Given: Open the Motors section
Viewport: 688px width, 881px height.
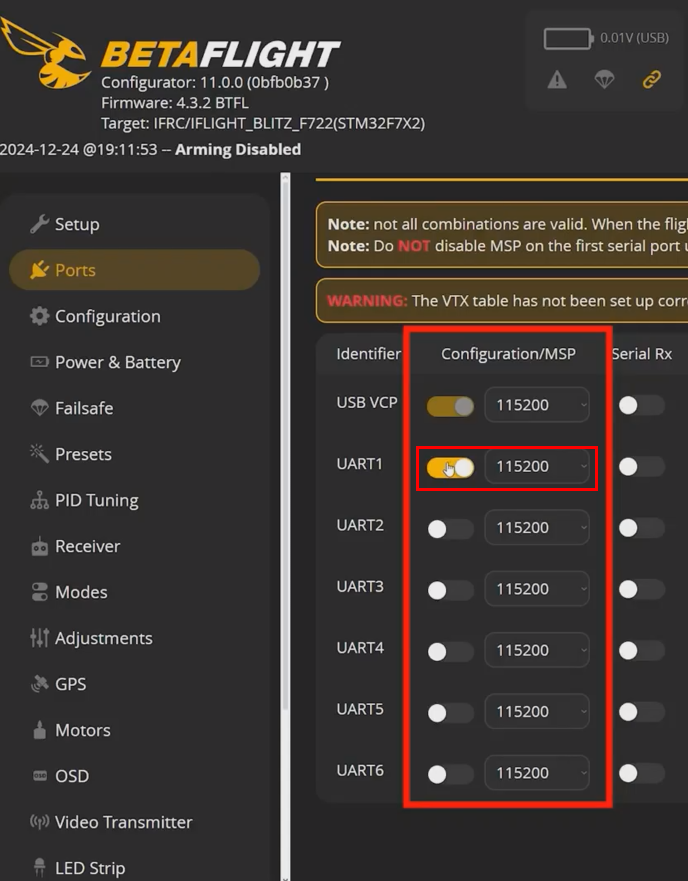Looking at the screenshot, I should (x=82, y=730).
